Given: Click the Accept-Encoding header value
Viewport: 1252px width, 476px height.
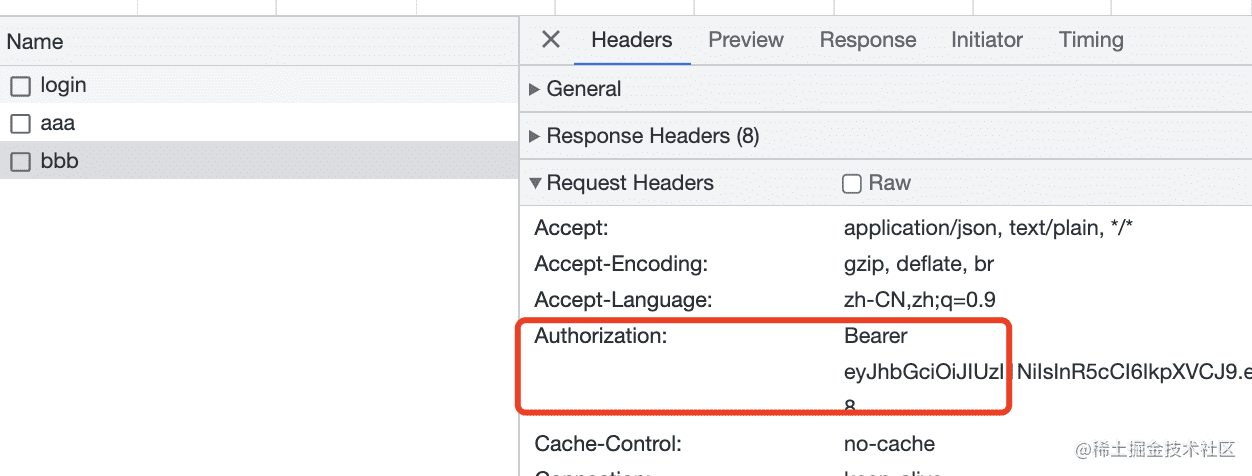Looking at the screenshot, I should point(918,264).
